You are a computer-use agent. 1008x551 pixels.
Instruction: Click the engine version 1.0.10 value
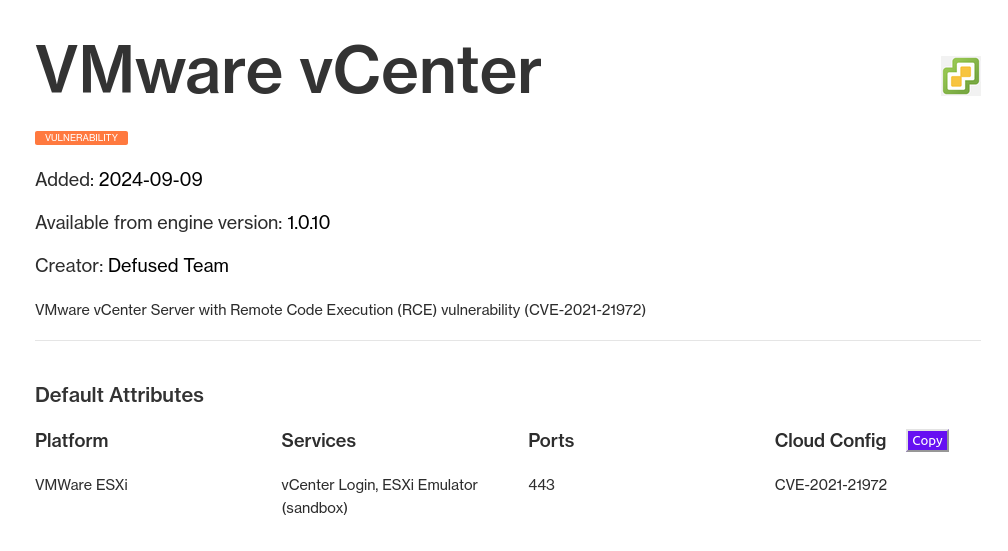309,222
